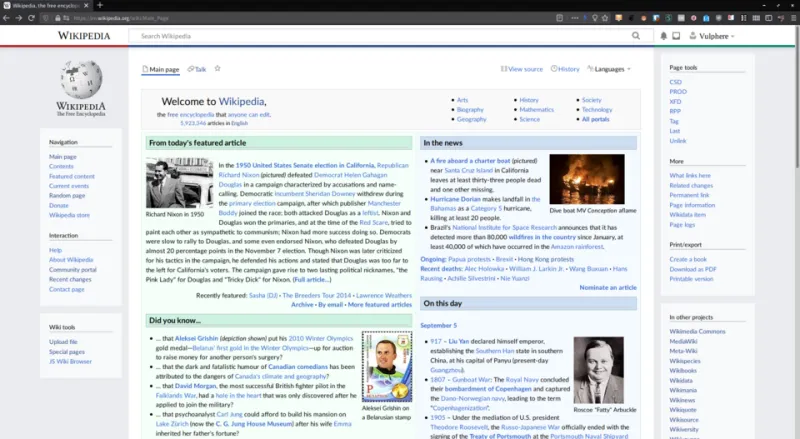Open the page actions three-dots menu
The width and height of the screenshot is (800, 439).
pyautogui.click(x=575, y=18)
